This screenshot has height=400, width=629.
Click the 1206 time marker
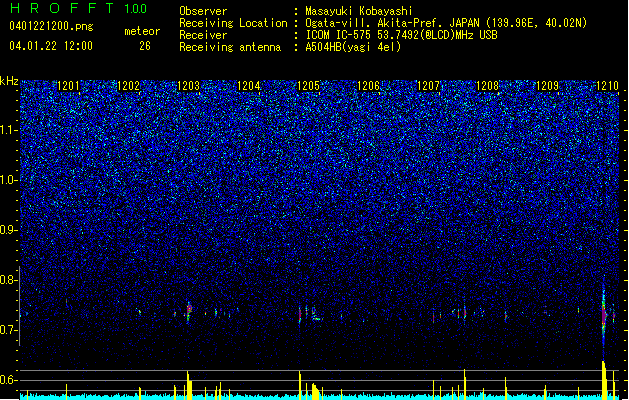[368, 86]
